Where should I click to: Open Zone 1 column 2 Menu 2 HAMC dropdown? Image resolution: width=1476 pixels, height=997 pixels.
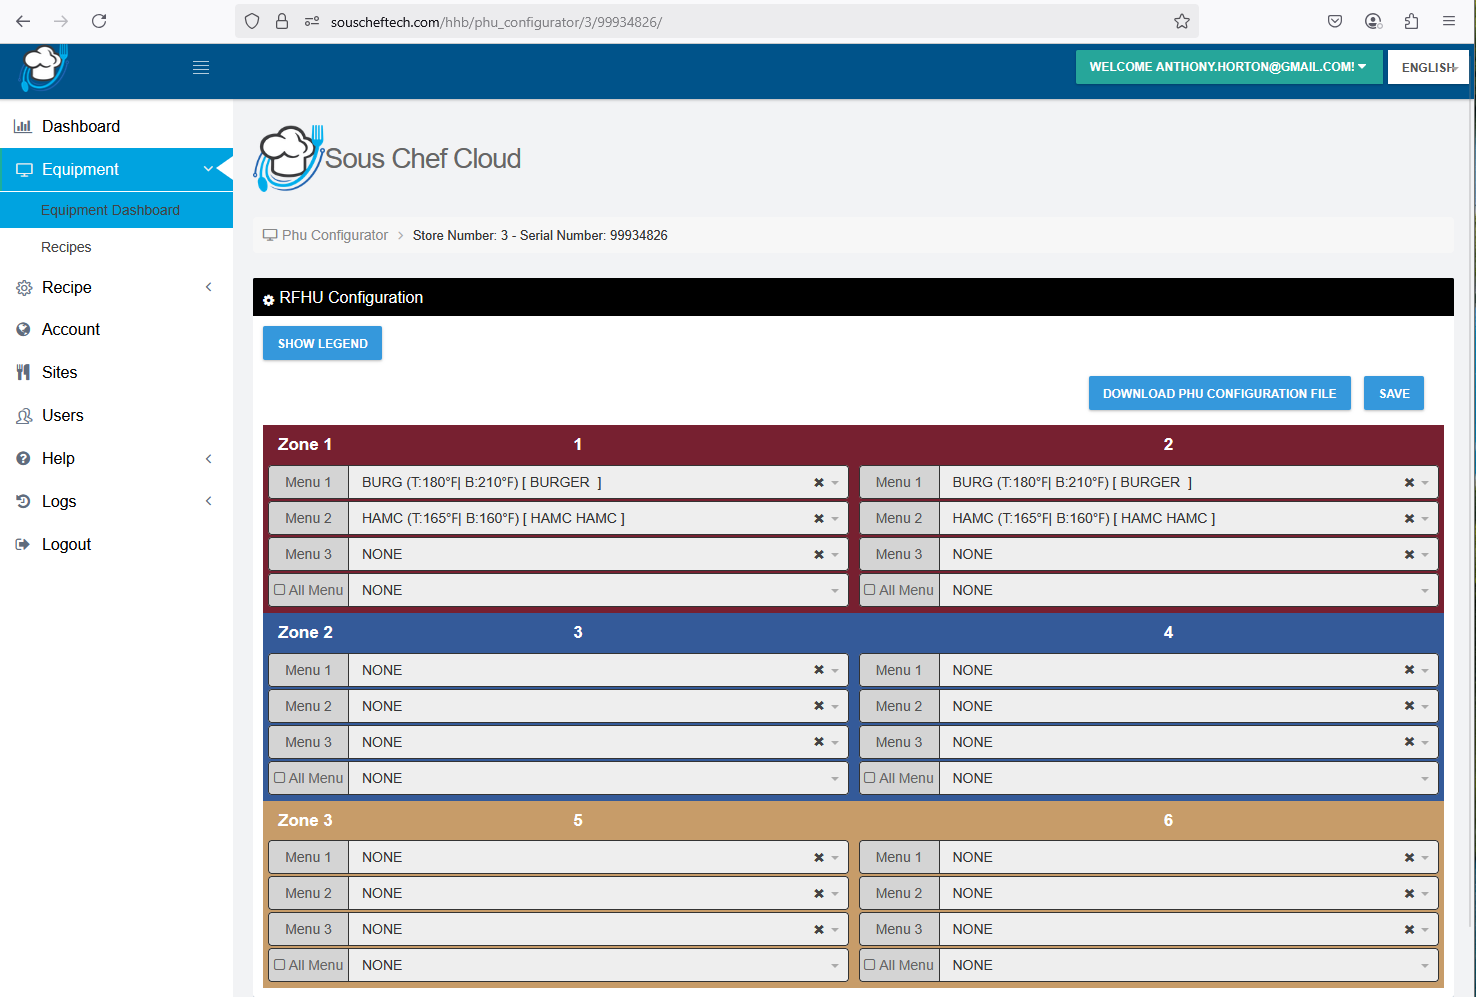[x=1188, y=518]
